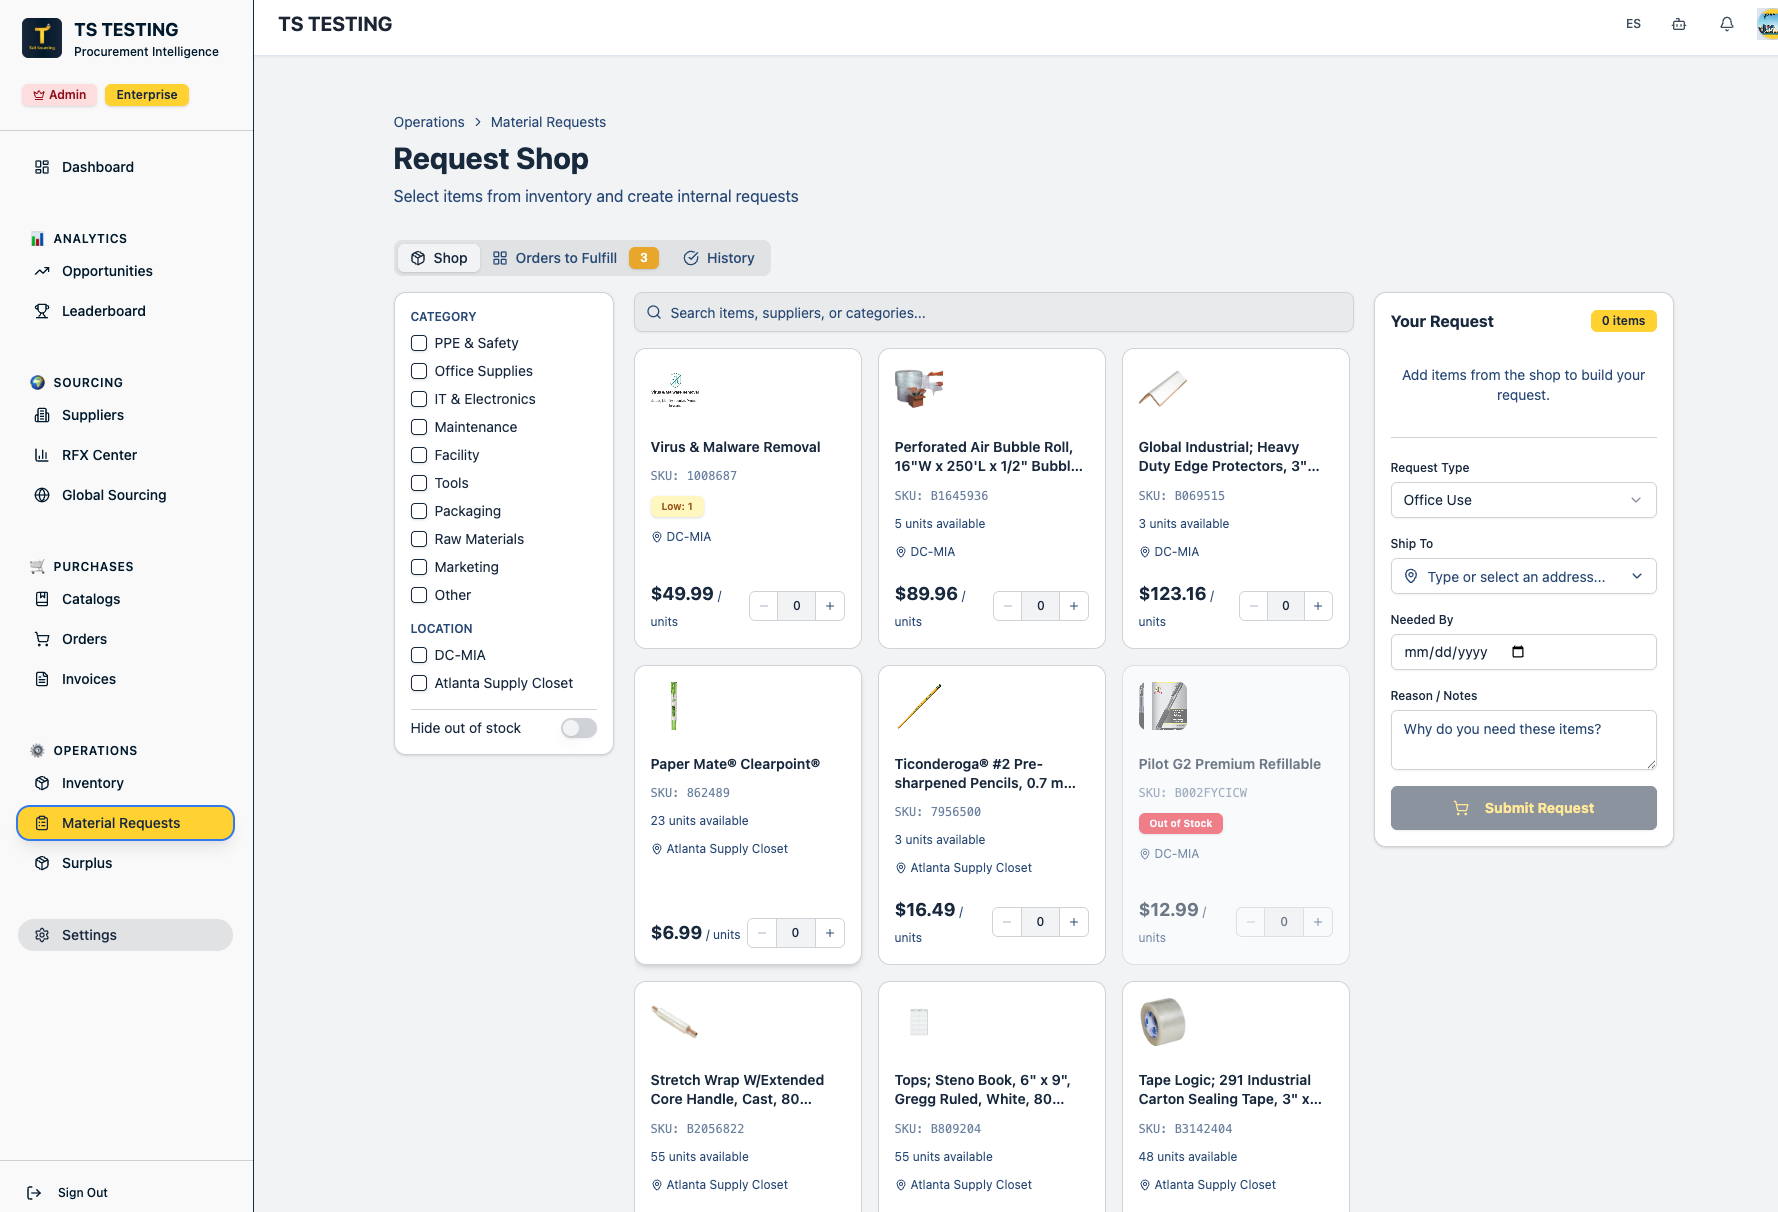Tick the Packaging category checkbox
The image size is (1778, 1212).
[419, 511]
